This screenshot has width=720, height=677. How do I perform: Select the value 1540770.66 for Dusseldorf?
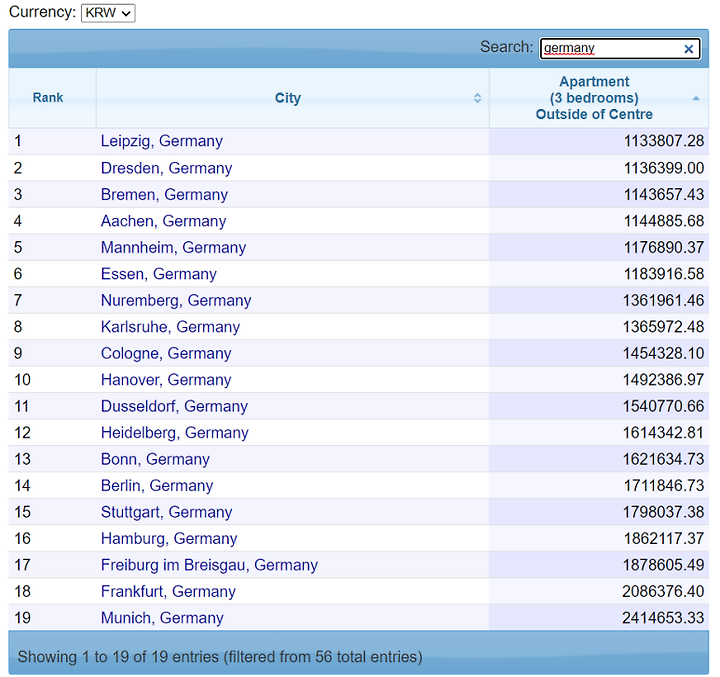tap(663, 406)
